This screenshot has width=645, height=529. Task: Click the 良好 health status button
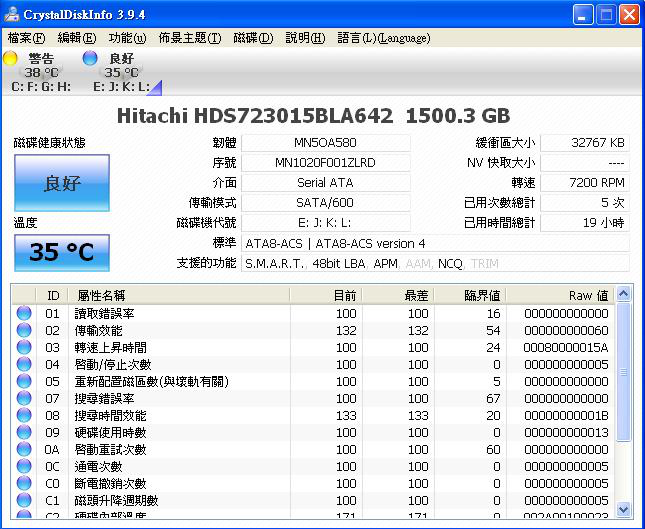(62, 183)
